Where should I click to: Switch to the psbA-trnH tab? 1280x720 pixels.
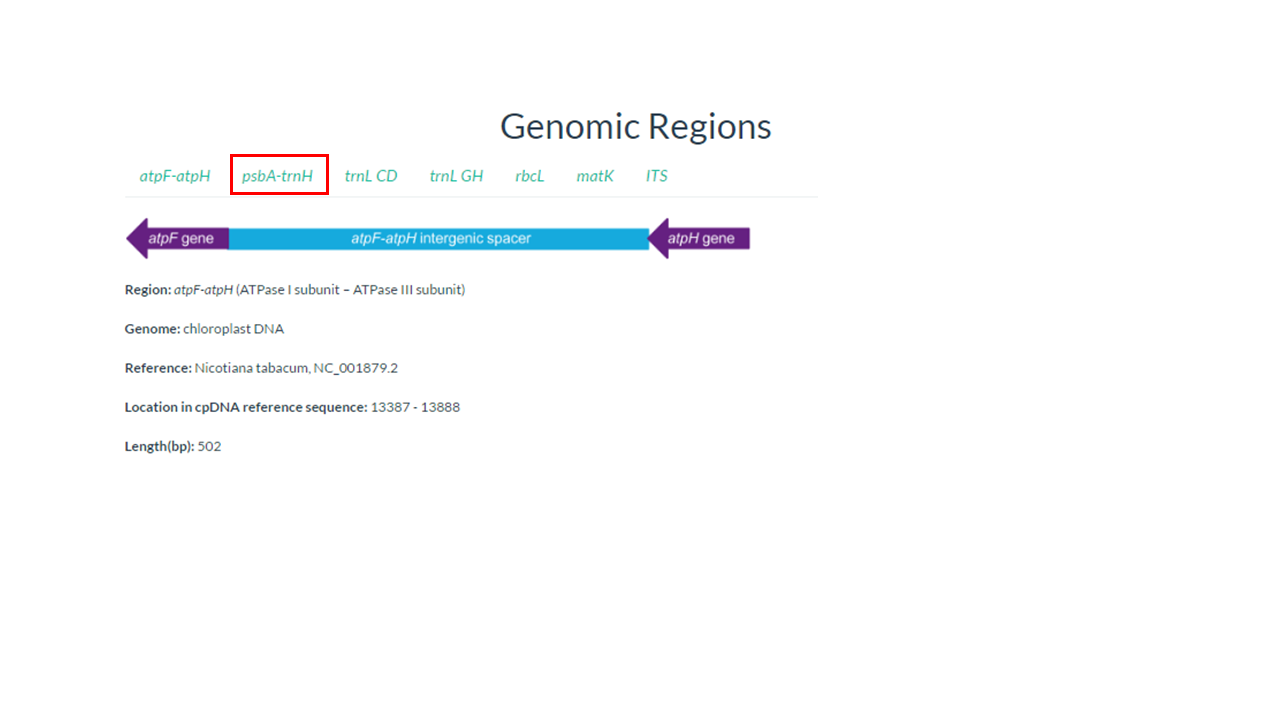pos(278,176)
